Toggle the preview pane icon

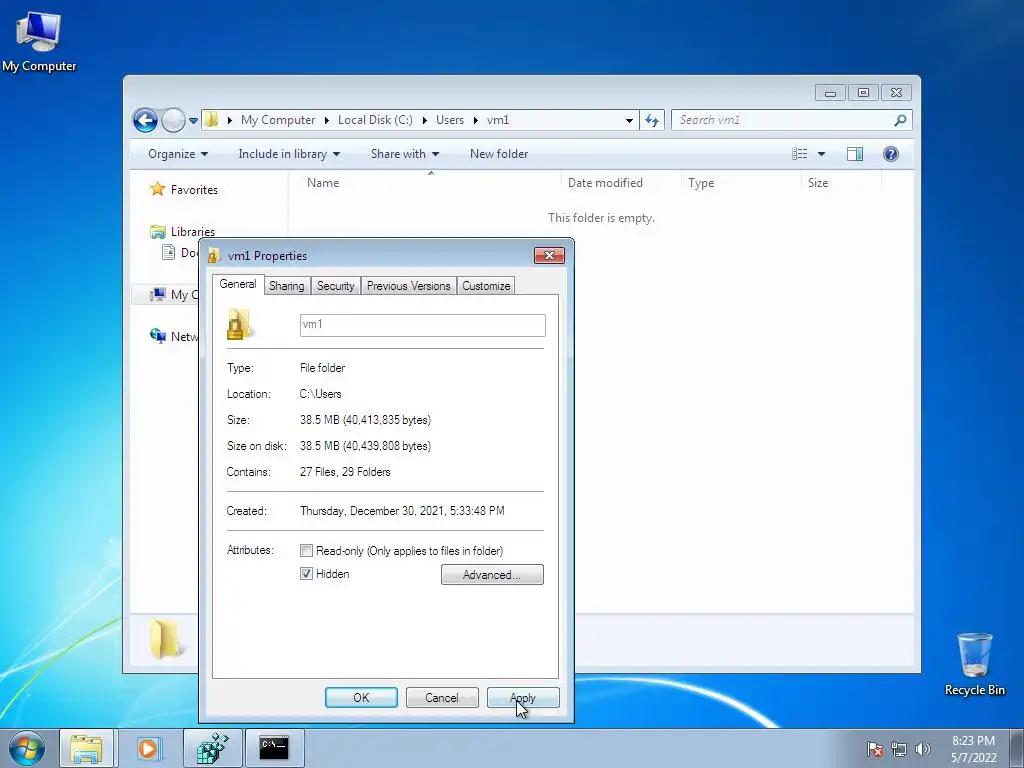coord(855,154)
